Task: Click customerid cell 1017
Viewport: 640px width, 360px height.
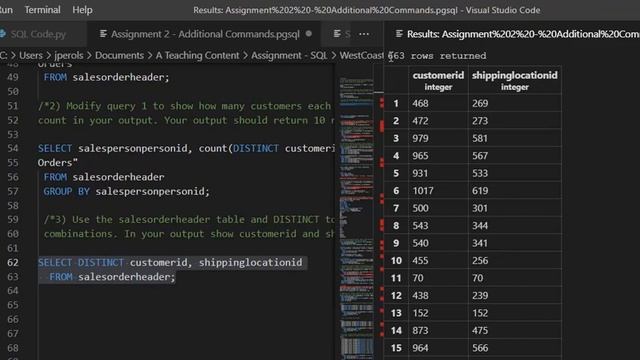Action: 438,191
